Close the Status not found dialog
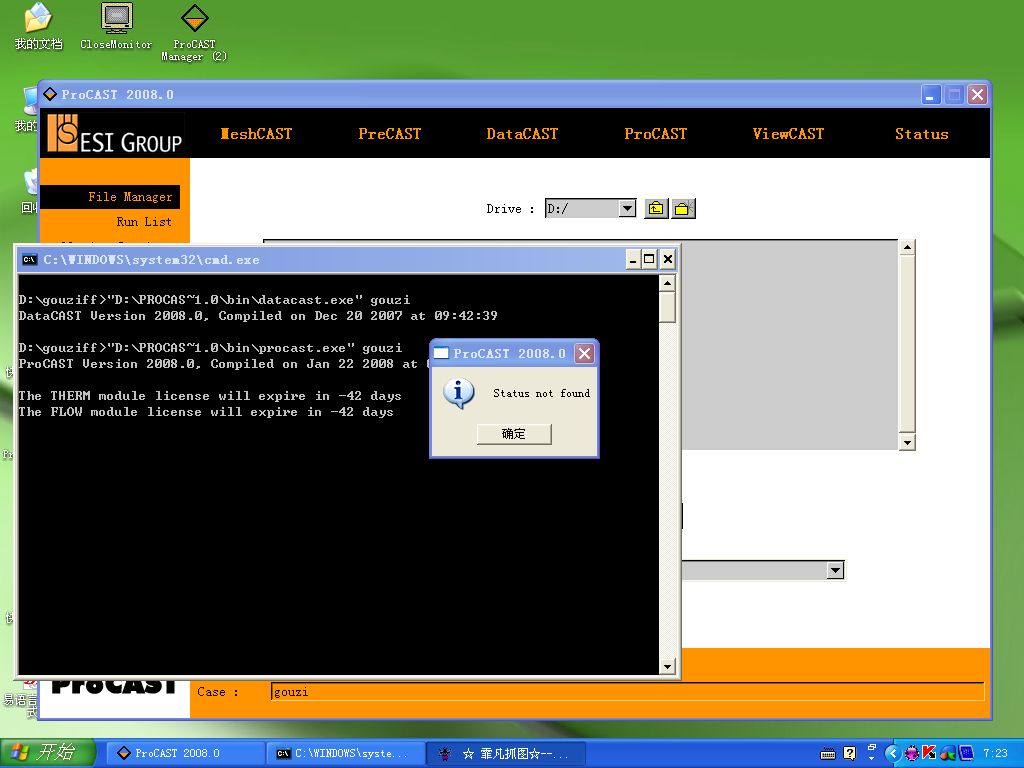The height and width of the screenshot is (768, 1024). coord(584,353)
